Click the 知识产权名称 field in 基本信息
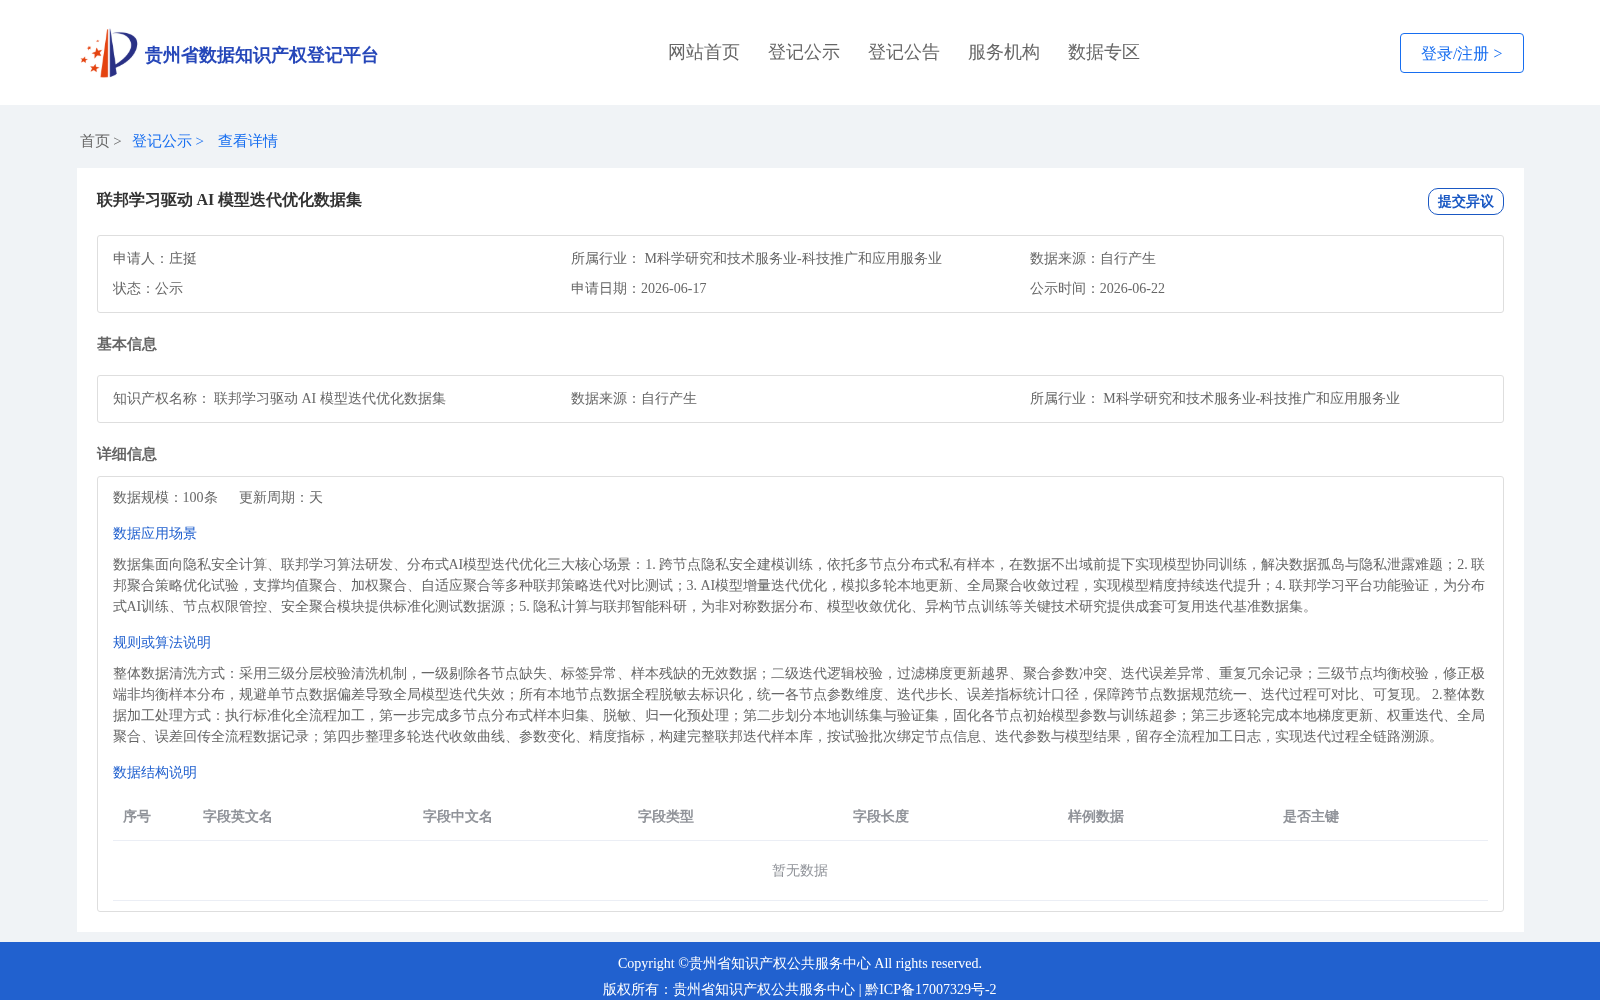This screenshot has width=1600, height=1000. coord(279,398)
